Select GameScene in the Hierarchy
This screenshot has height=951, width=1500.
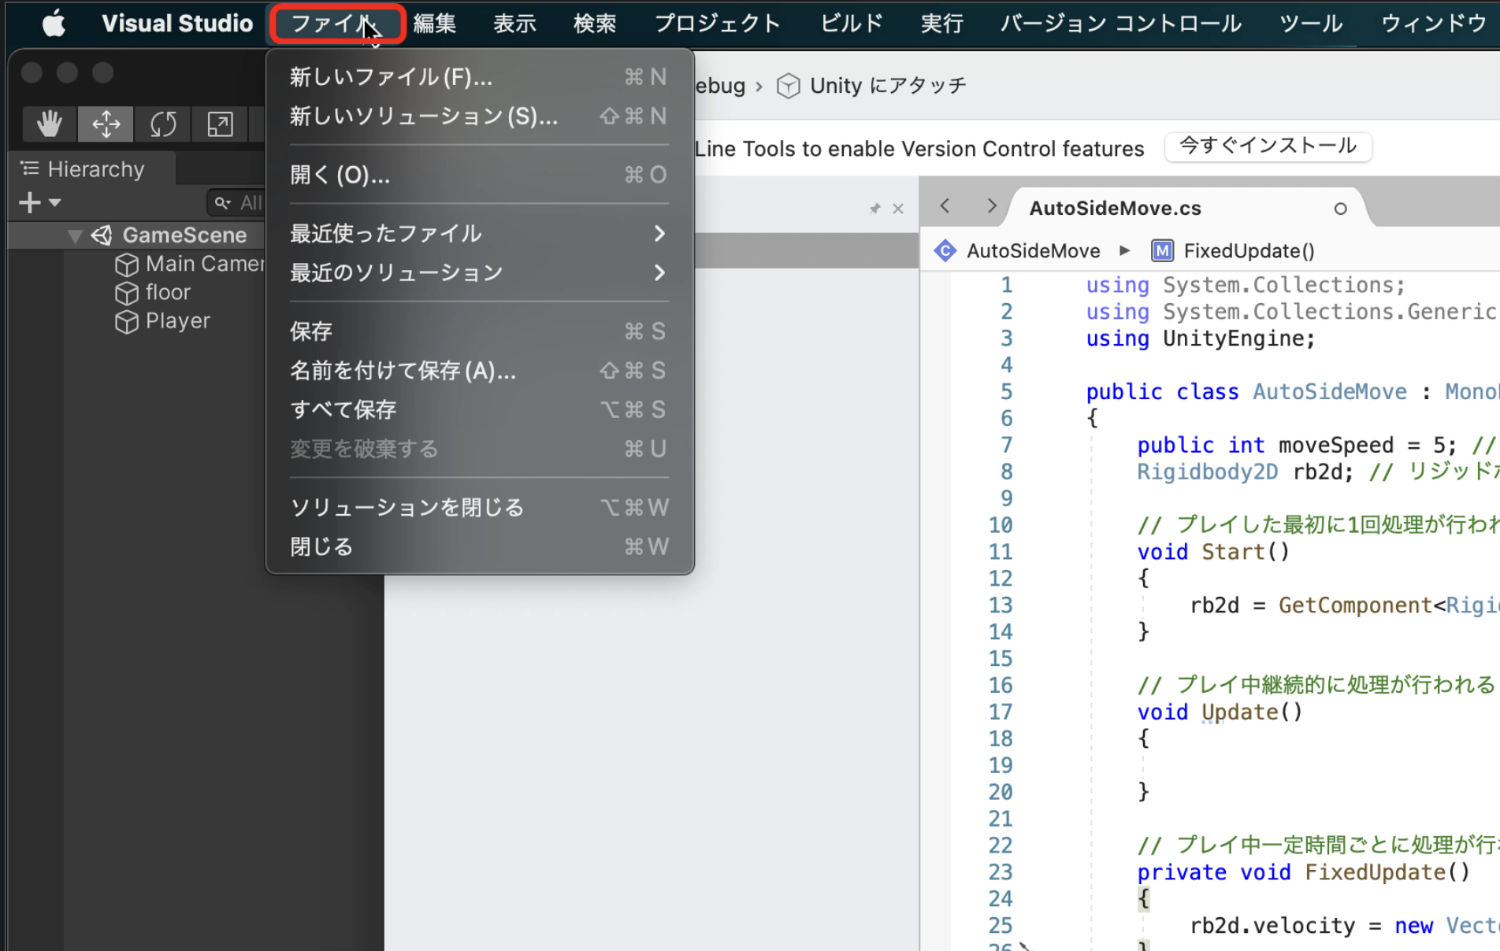(184, 235)
